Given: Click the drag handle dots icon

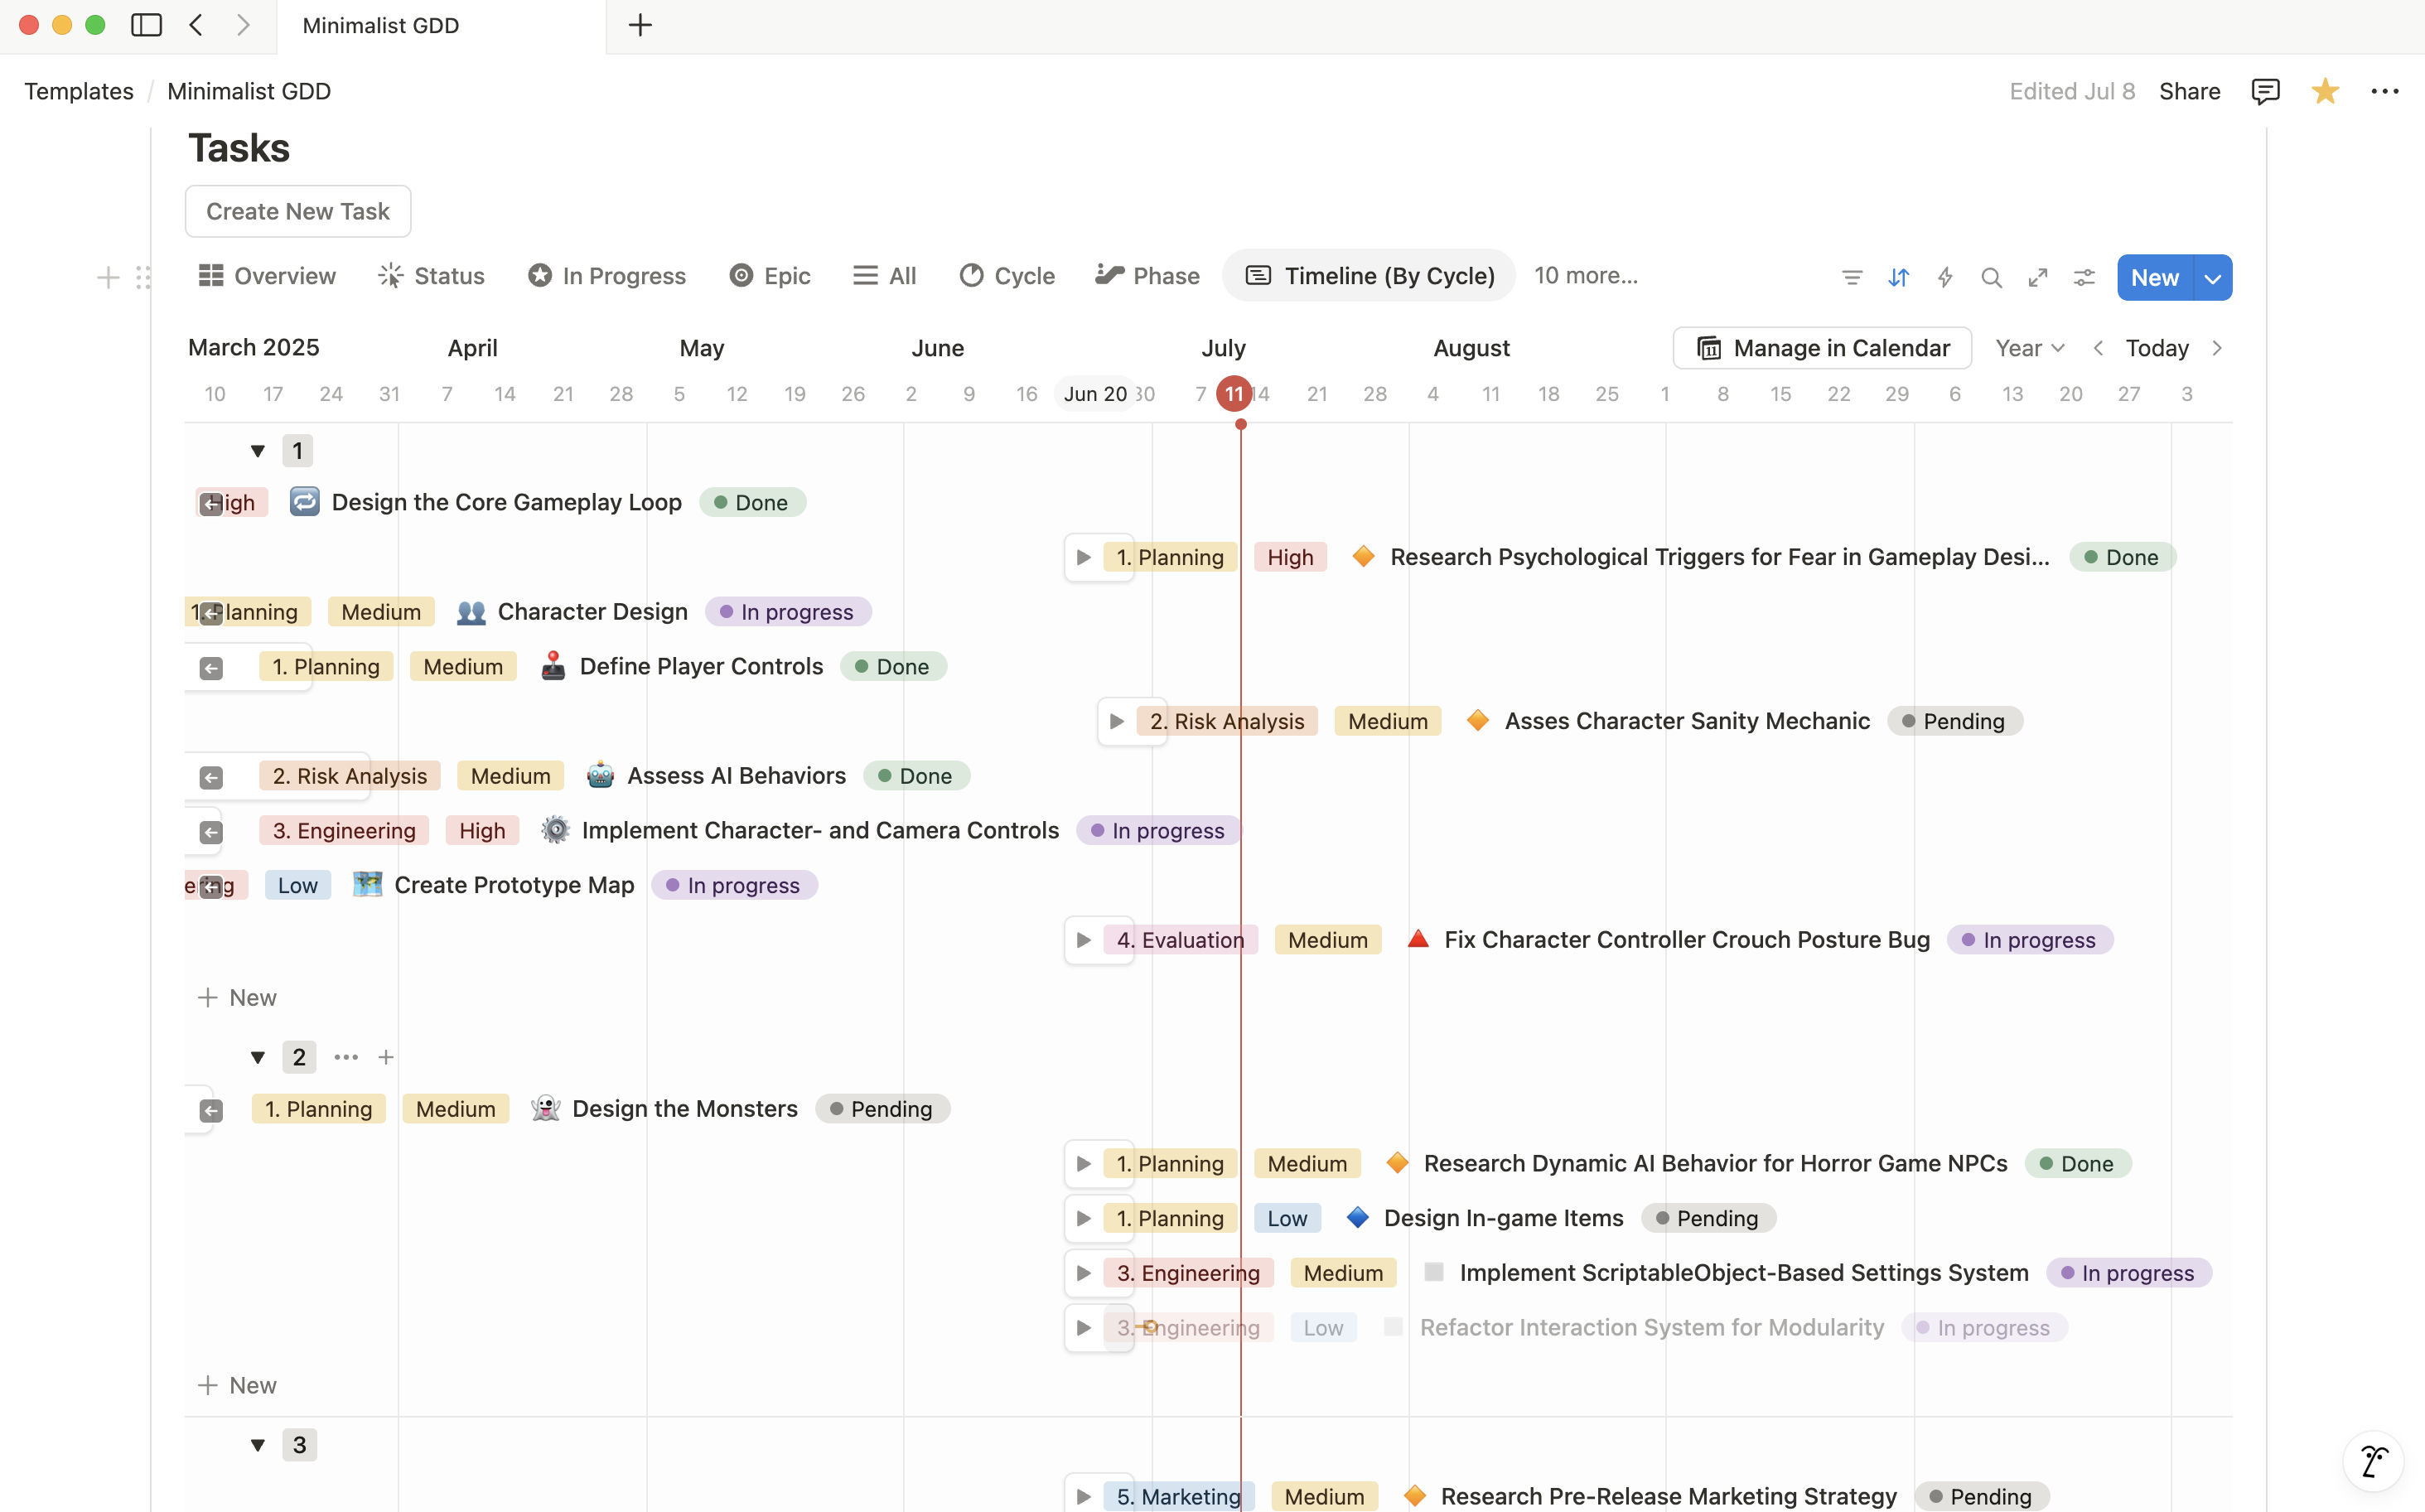Looking at the screenshot, I should [143, 277].
